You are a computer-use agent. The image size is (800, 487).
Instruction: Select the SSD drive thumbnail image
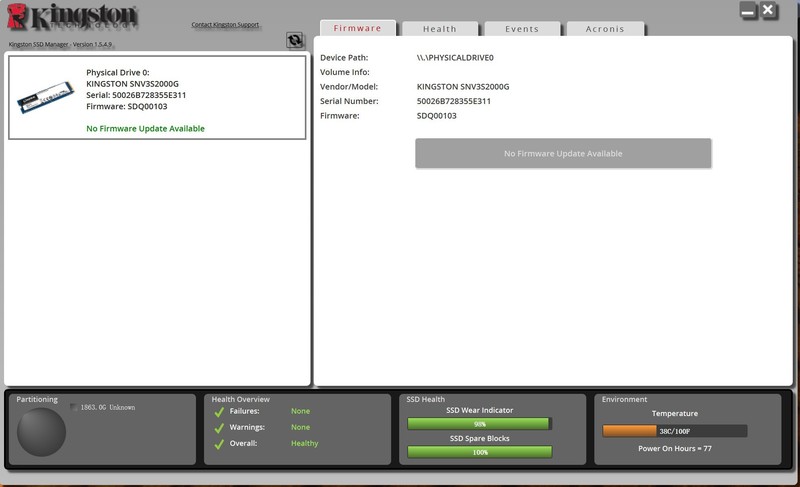tap(45, 97)
